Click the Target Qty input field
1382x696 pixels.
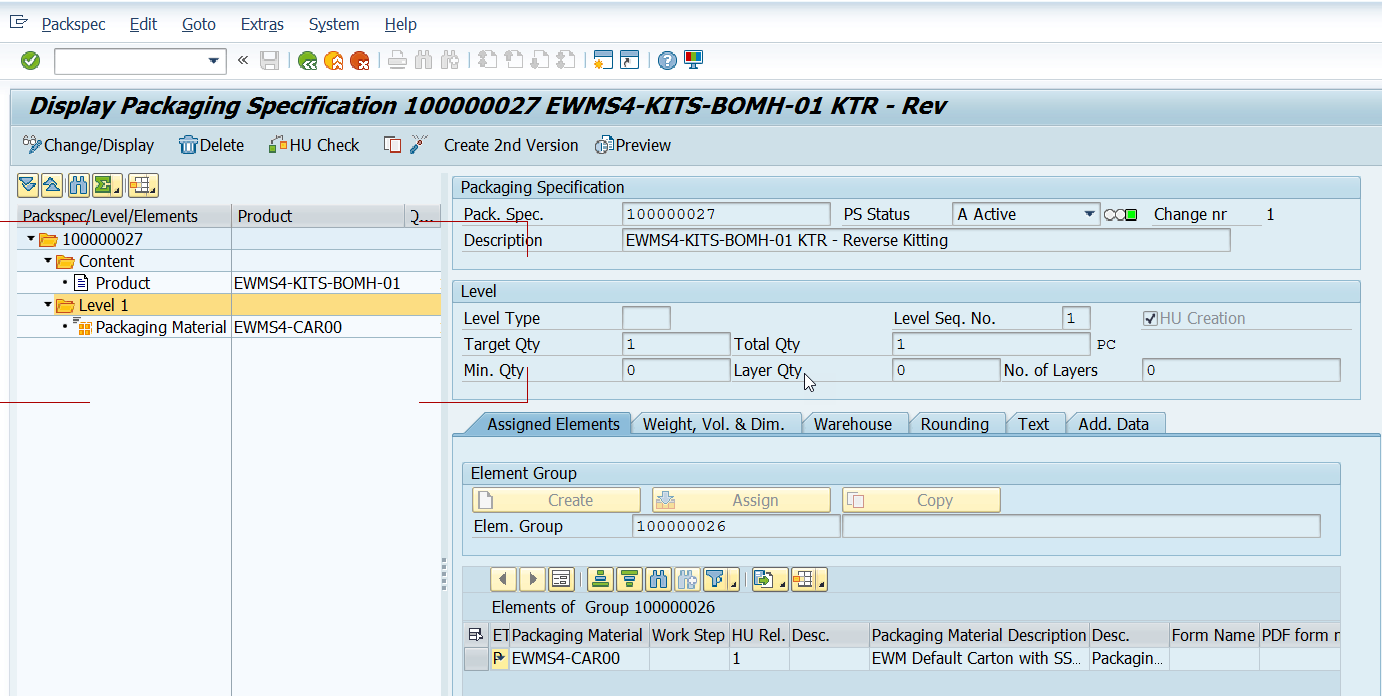click(676, 344)
